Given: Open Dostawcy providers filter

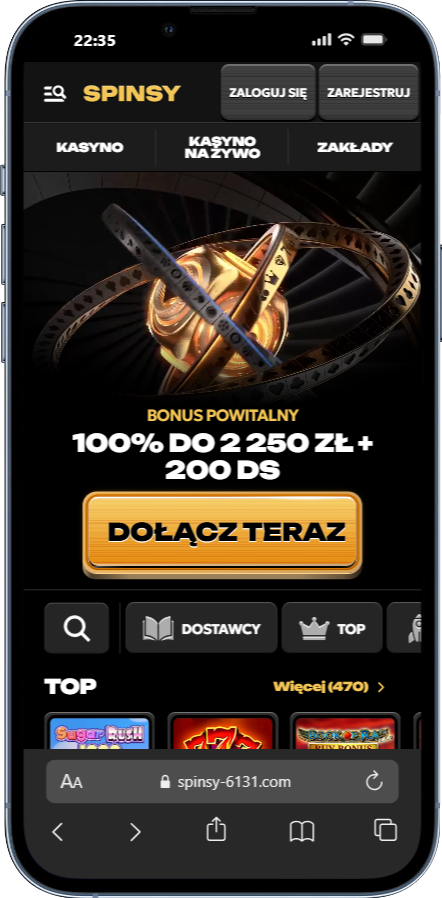Looking at the screenshot, I should pyautogui.click(x=202, y=628).
